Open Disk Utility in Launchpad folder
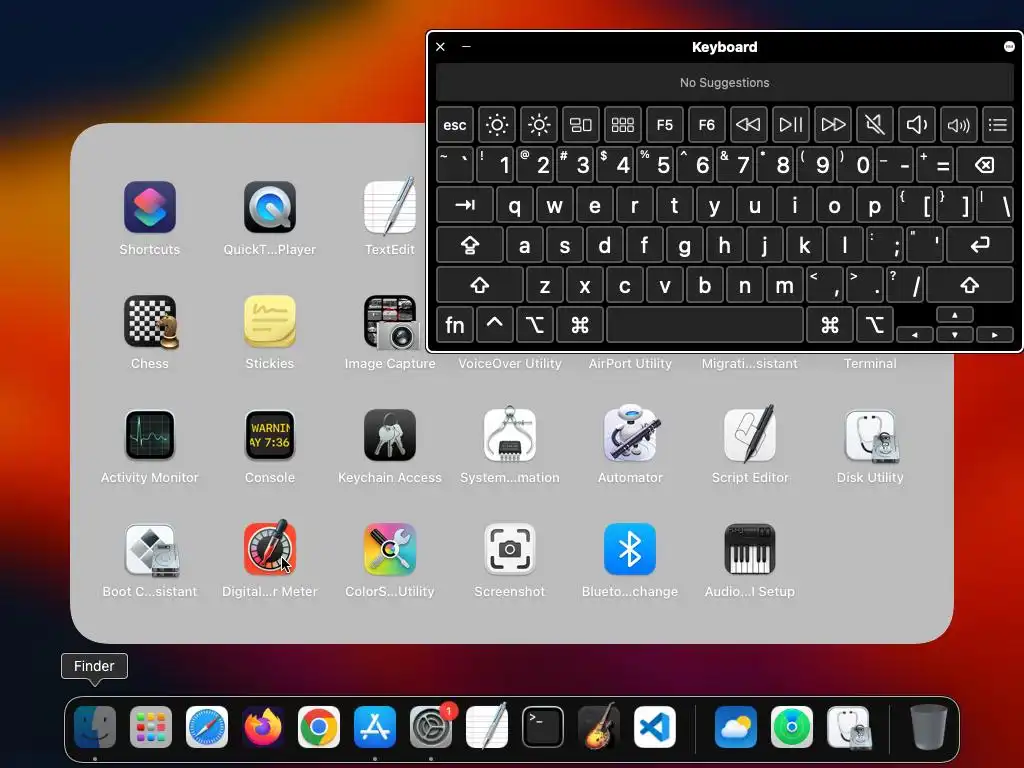Screen dimensions: 1024x768 point(870,436)
